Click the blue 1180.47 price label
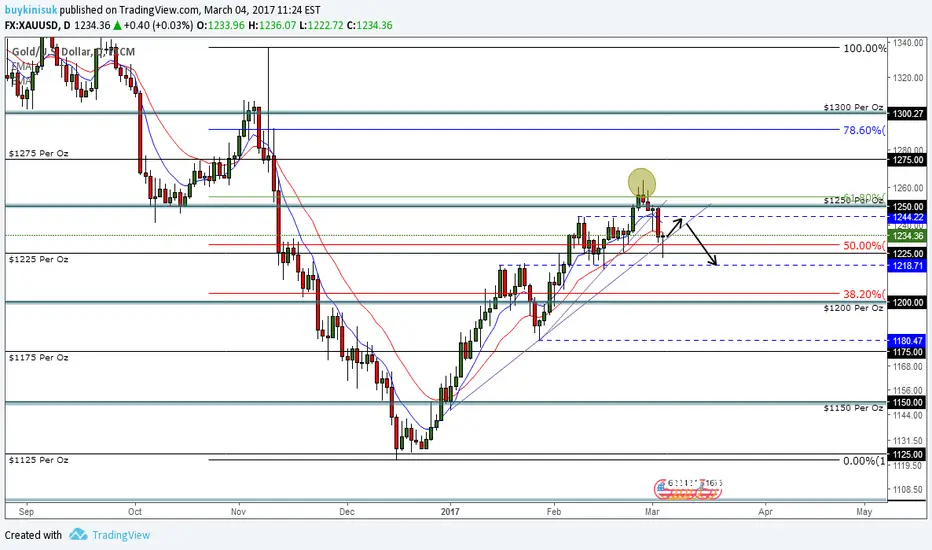The height and width of the screenshot is (550, 932). pos(906,341)
